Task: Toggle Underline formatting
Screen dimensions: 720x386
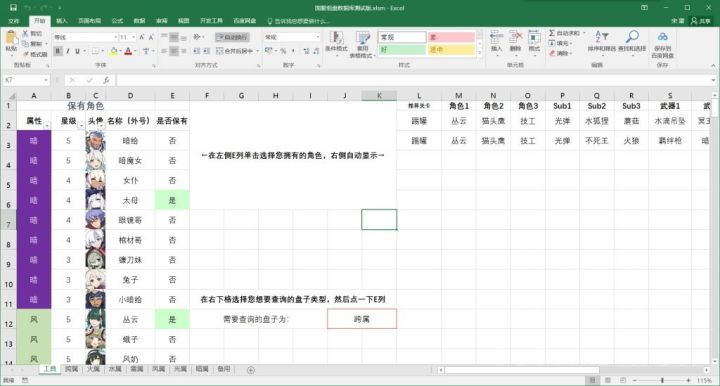Action: click(77, 51)
